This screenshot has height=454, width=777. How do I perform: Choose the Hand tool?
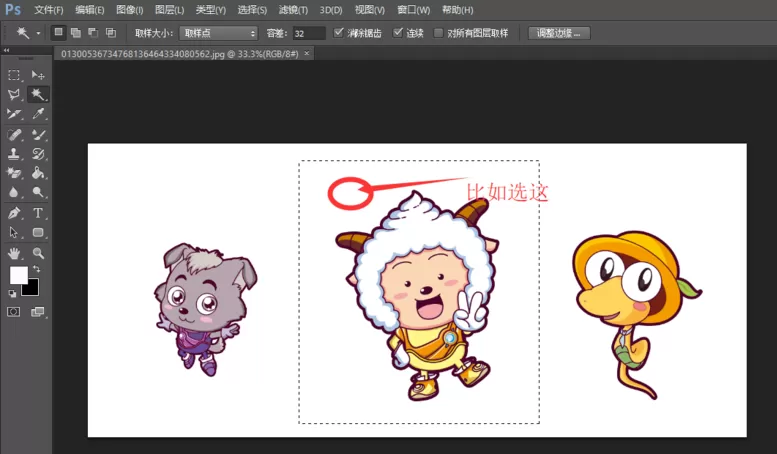14,253
